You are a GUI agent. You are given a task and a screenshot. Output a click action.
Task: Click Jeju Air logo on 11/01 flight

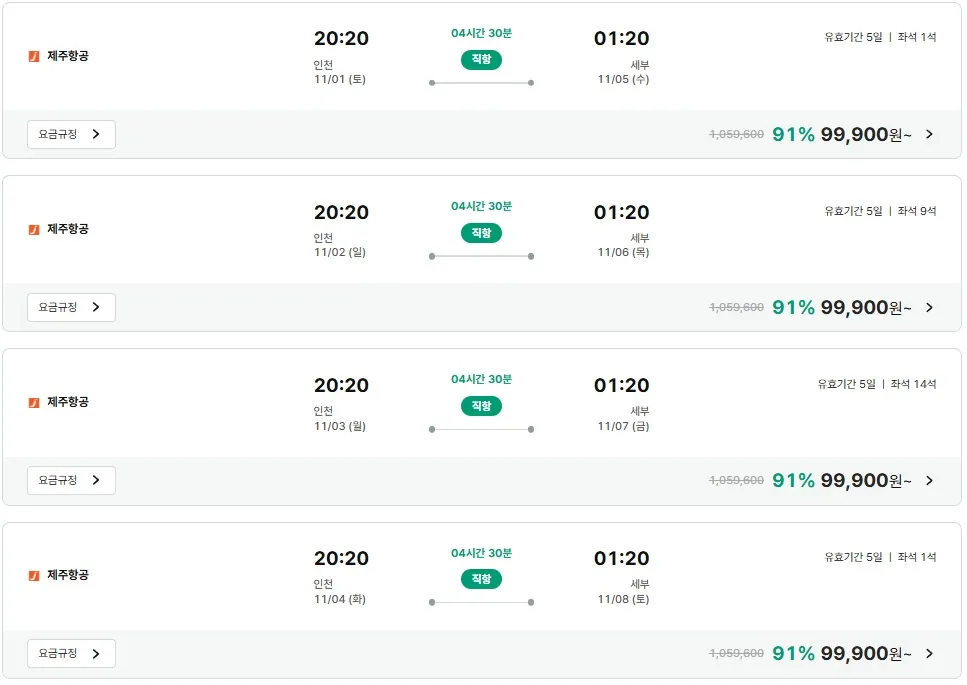[x=34, y=56]
